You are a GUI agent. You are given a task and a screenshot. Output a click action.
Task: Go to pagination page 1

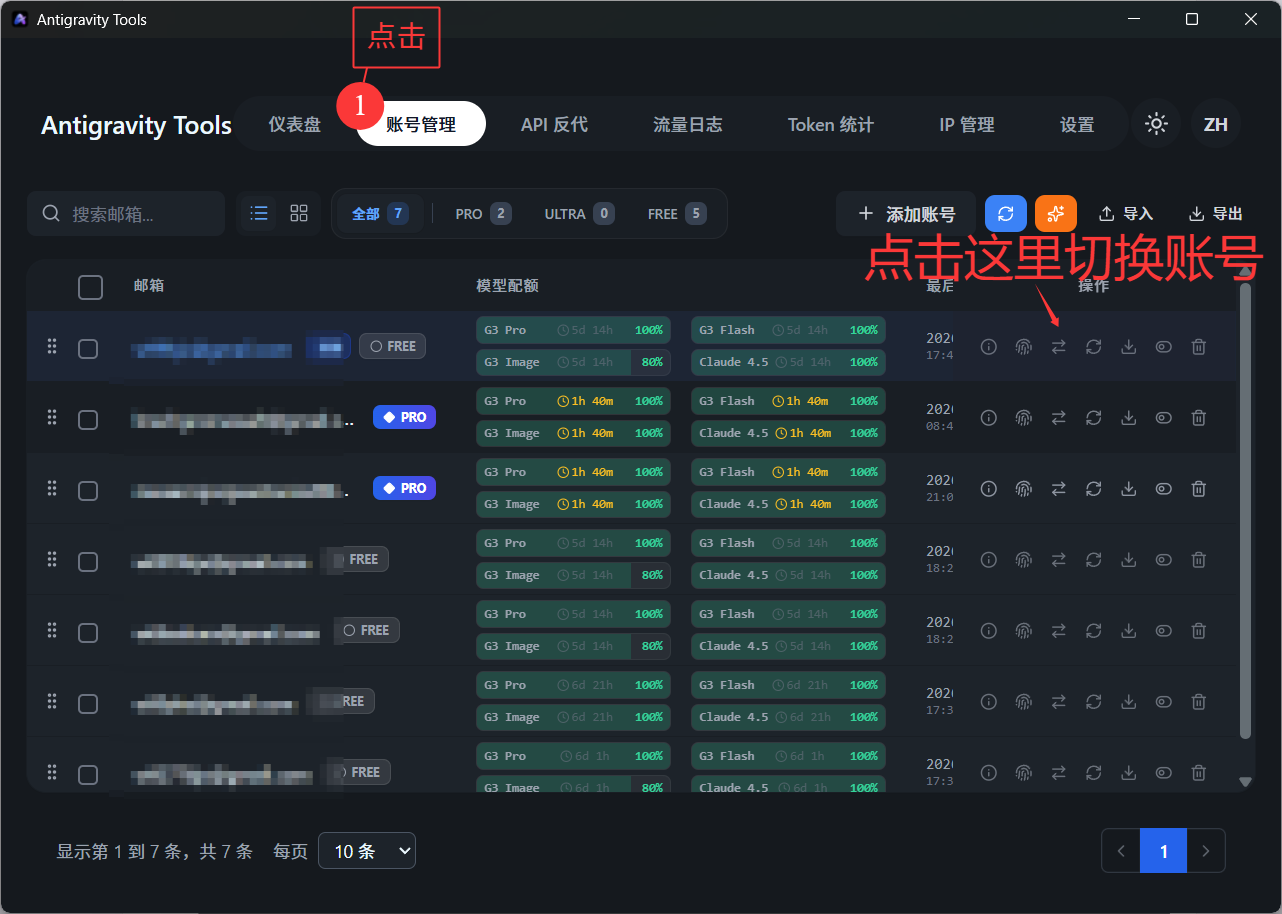pos(1164,851)
